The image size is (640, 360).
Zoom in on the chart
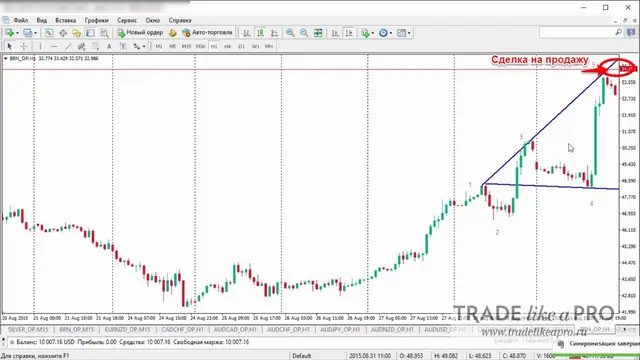point(290,33)
